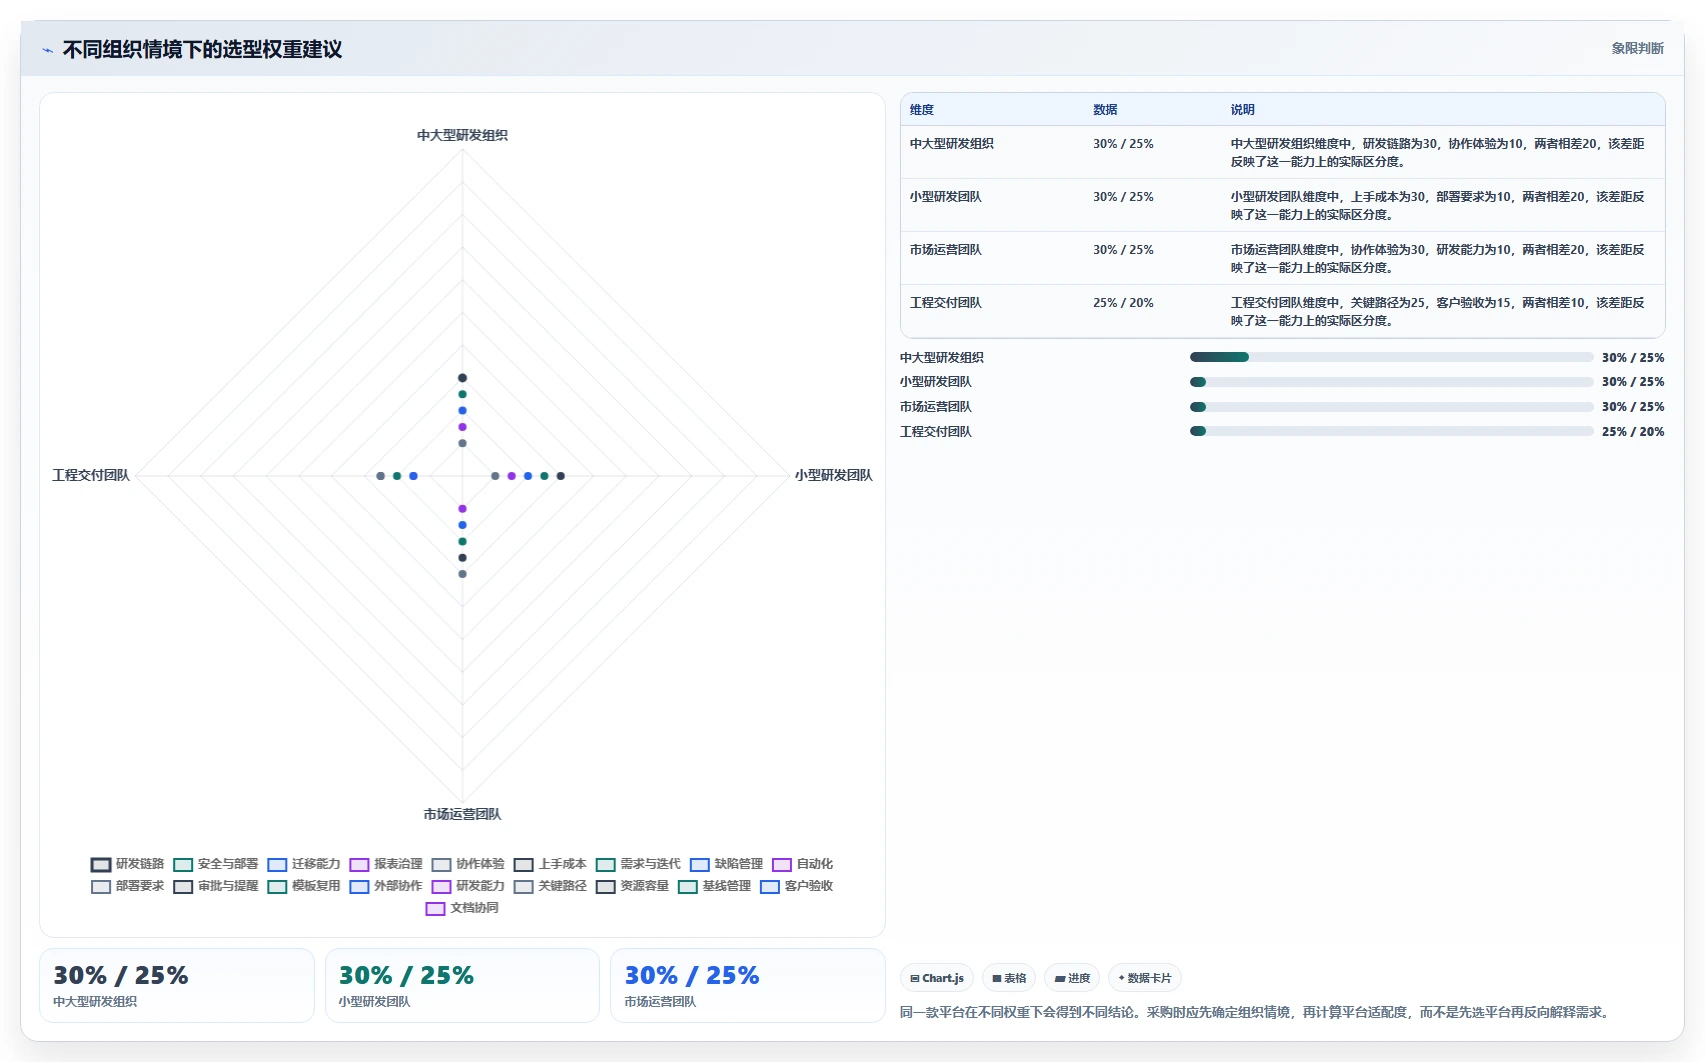This screenshot has height=1062, width=1705.
Task: Select the 工程交付团队 table row name
Action: coord(946,303)
